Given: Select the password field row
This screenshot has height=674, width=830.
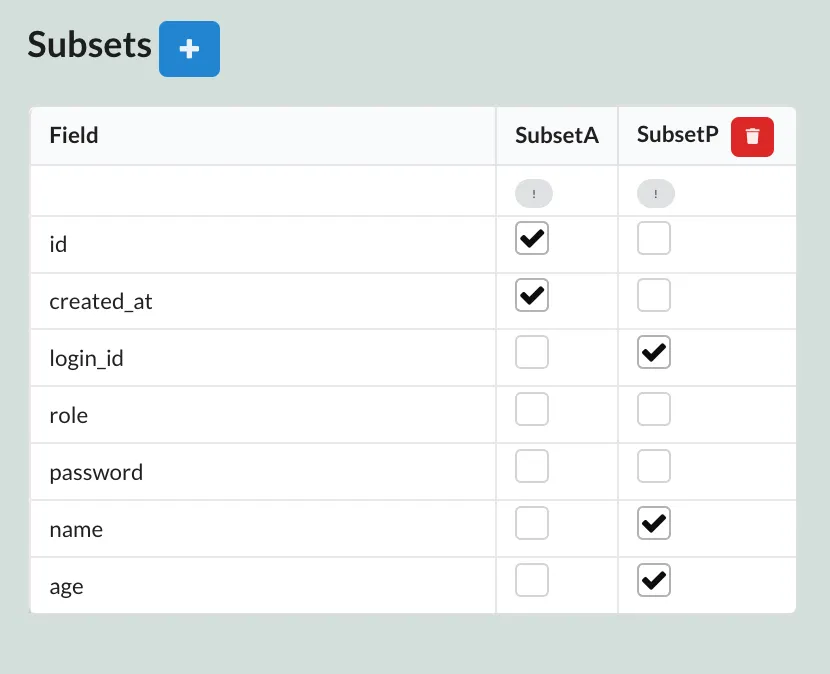Looking at the screenshot, I should tap(96, 472).
